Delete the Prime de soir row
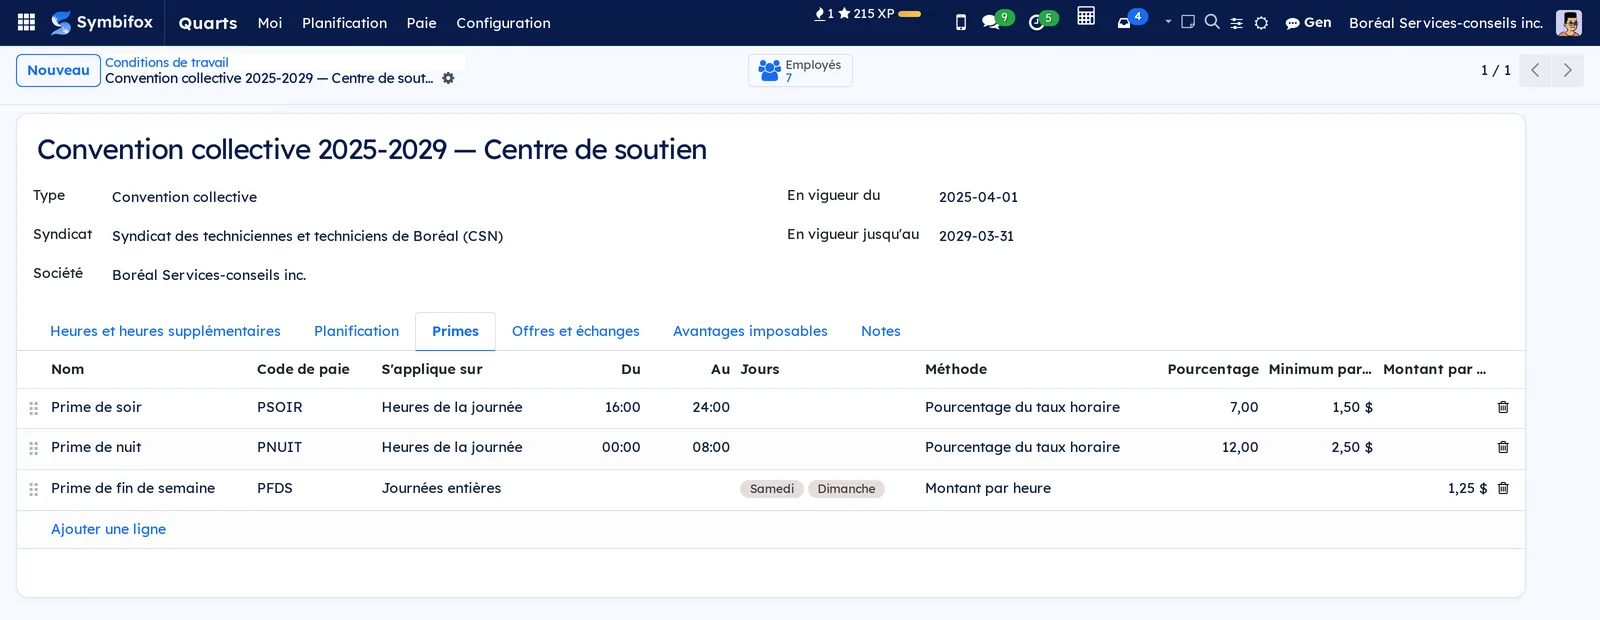The image size is (1600, 620). click(x=1503, y=407)
